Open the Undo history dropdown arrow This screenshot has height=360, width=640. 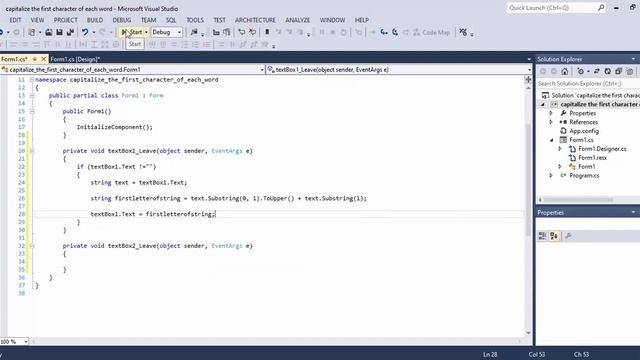[x=93, y=32]
